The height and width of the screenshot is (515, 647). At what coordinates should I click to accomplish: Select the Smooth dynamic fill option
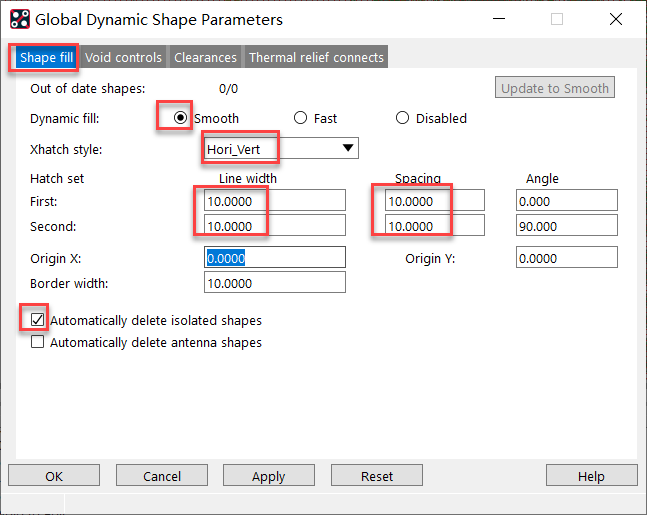click(180, 118)
